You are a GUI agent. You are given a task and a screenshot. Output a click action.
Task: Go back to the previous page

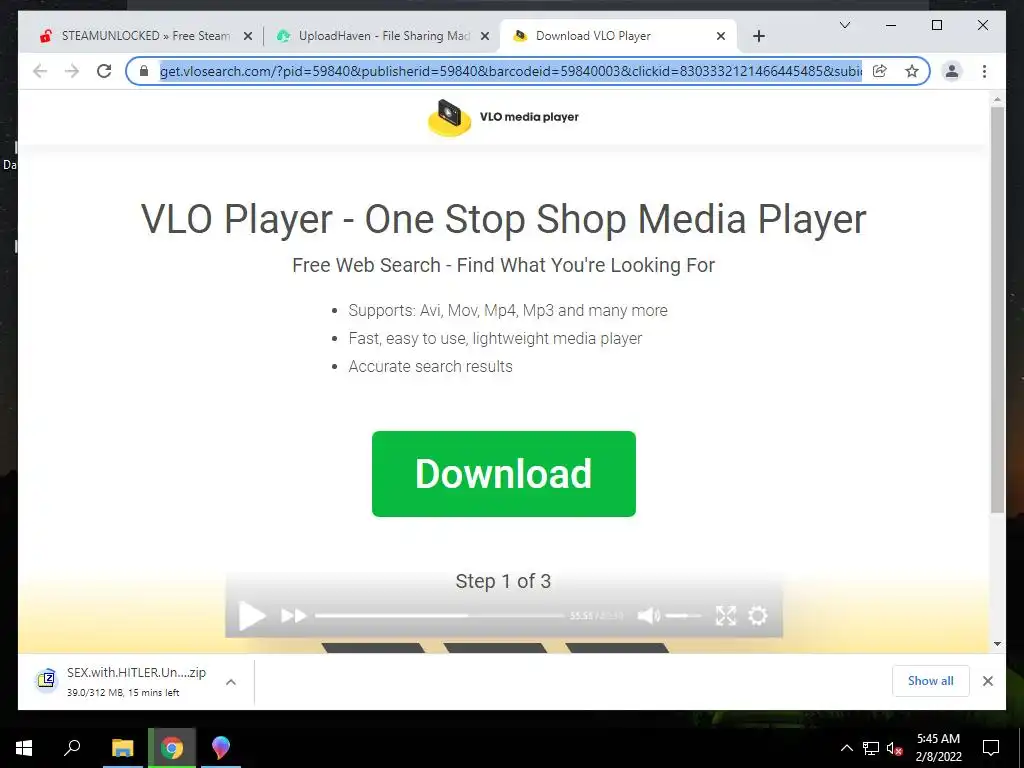click(x=40, y=71)
